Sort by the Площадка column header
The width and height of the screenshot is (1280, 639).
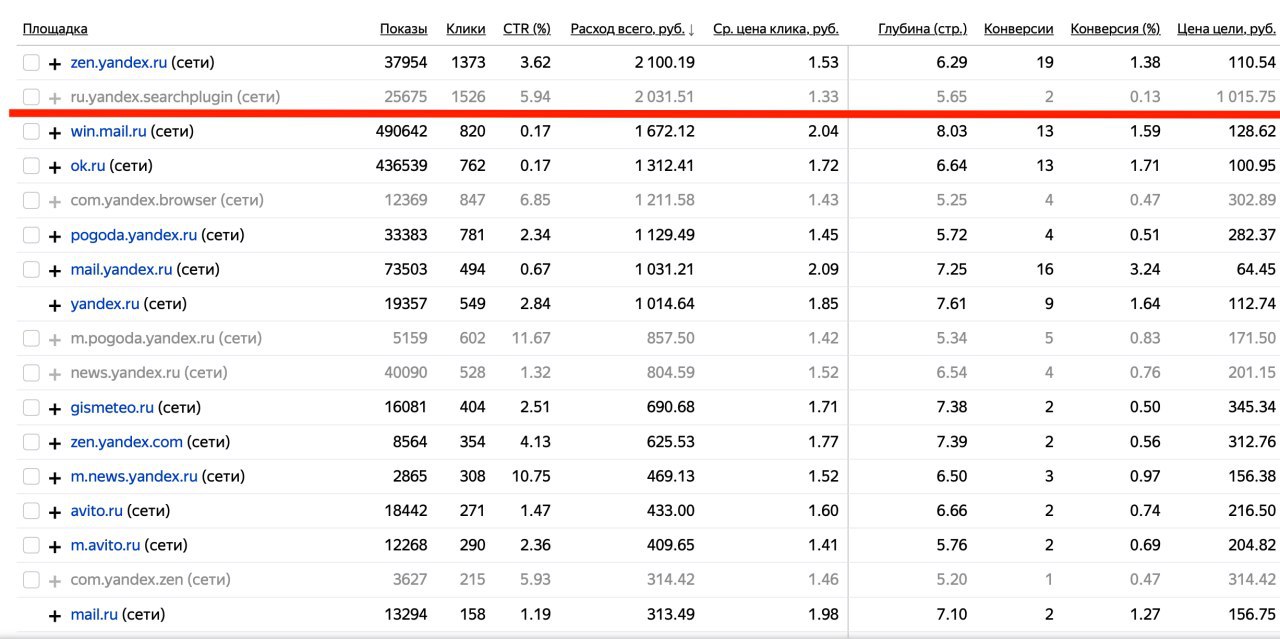tap(55, 29)
